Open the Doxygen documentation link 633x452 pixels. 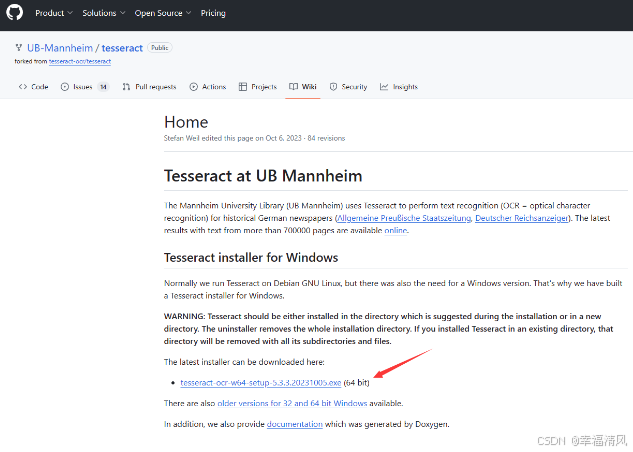[295, 424]
